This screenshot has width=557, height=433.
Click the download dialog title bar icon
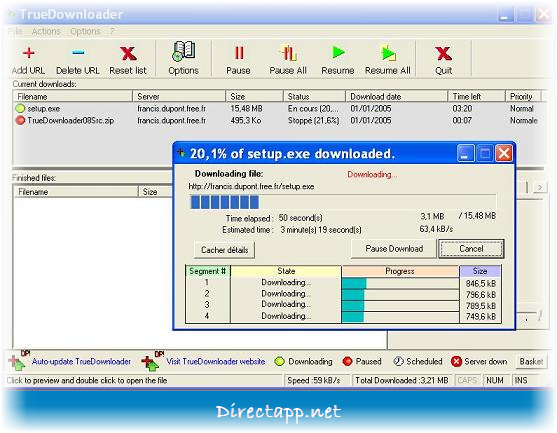[181, 153]
